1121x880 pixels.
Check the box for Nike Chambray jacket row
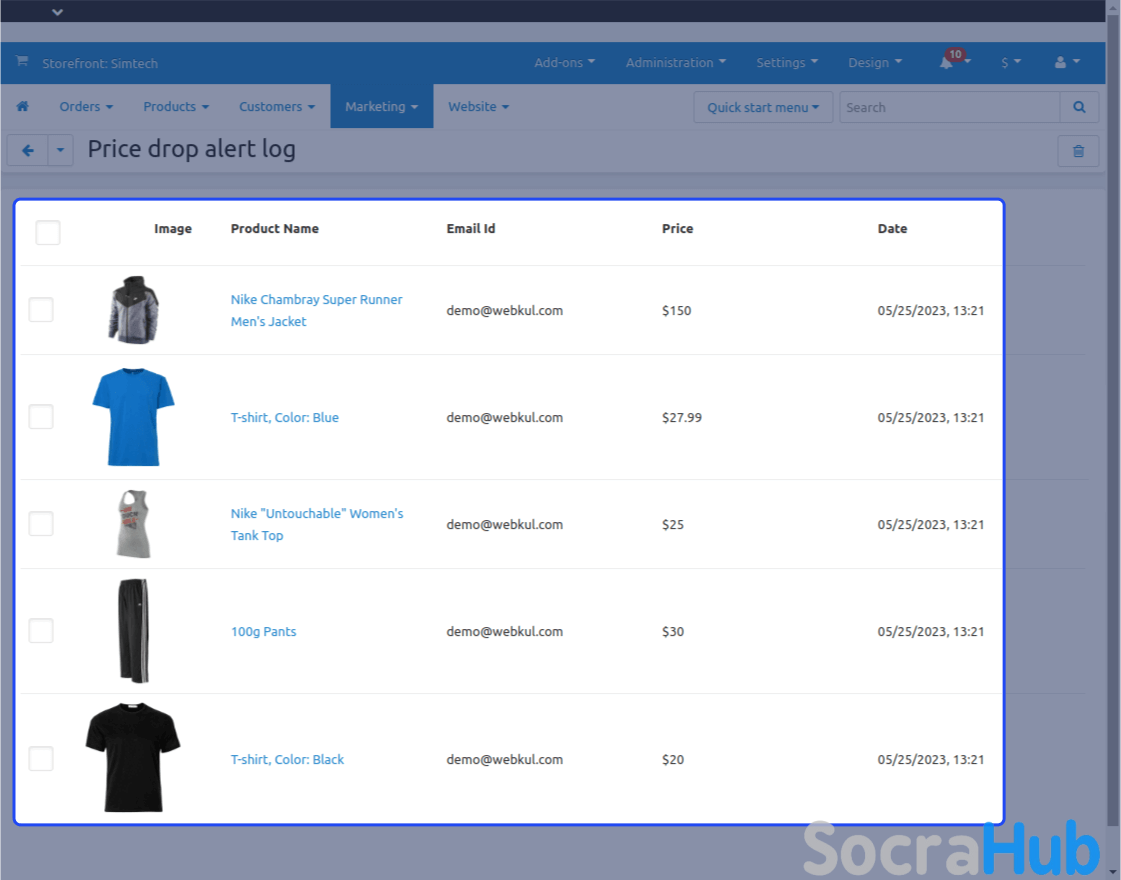pyautogui.click(x=41, y=310)
